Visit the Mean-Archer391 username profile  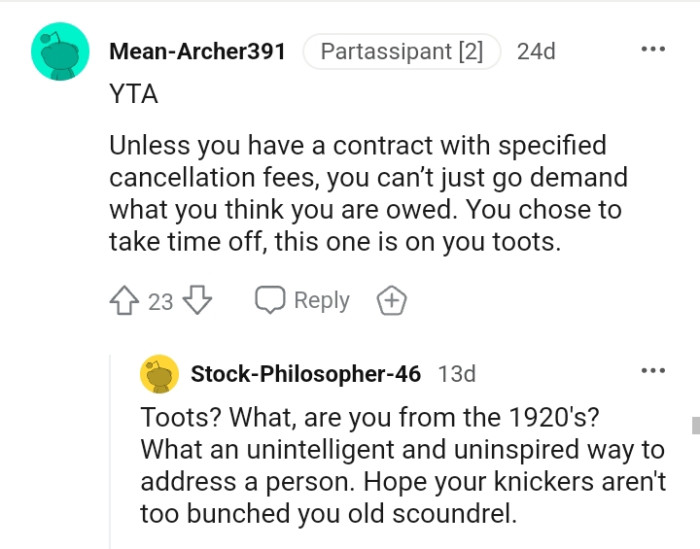click(197, 51)
